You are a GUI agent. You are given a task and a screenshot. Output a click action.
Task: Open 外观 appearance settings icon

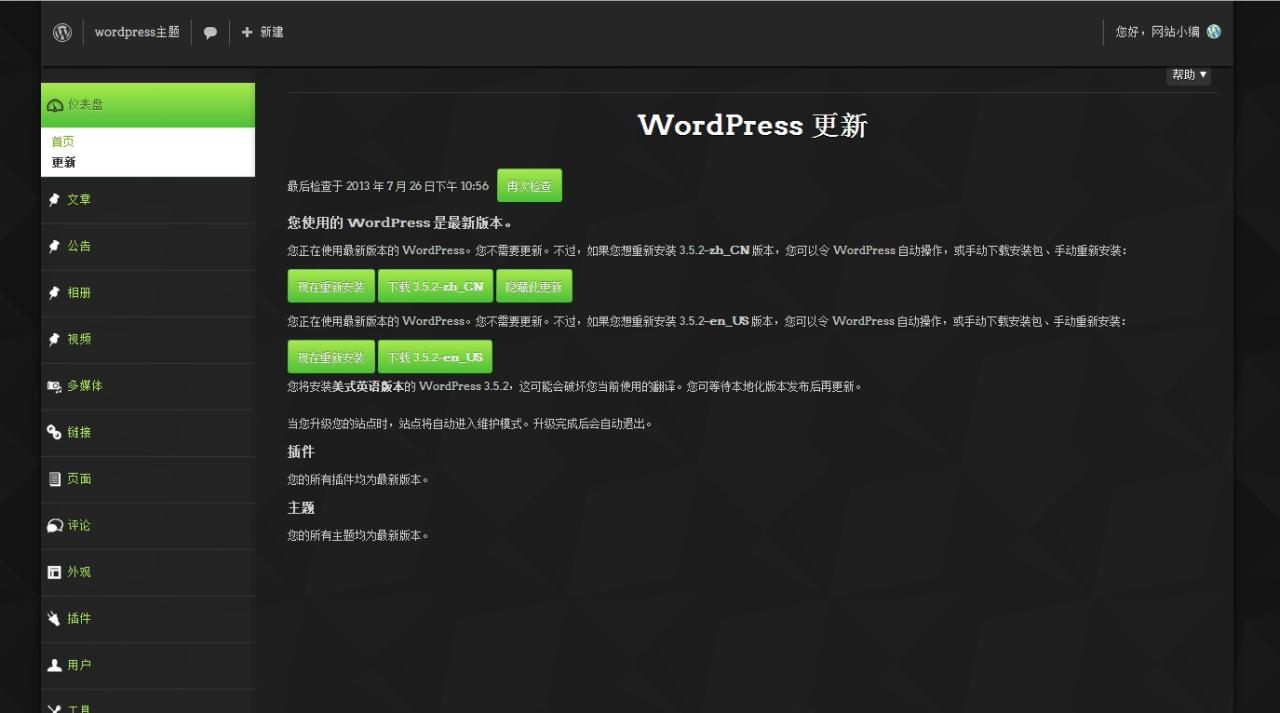[x=55, y=572]
